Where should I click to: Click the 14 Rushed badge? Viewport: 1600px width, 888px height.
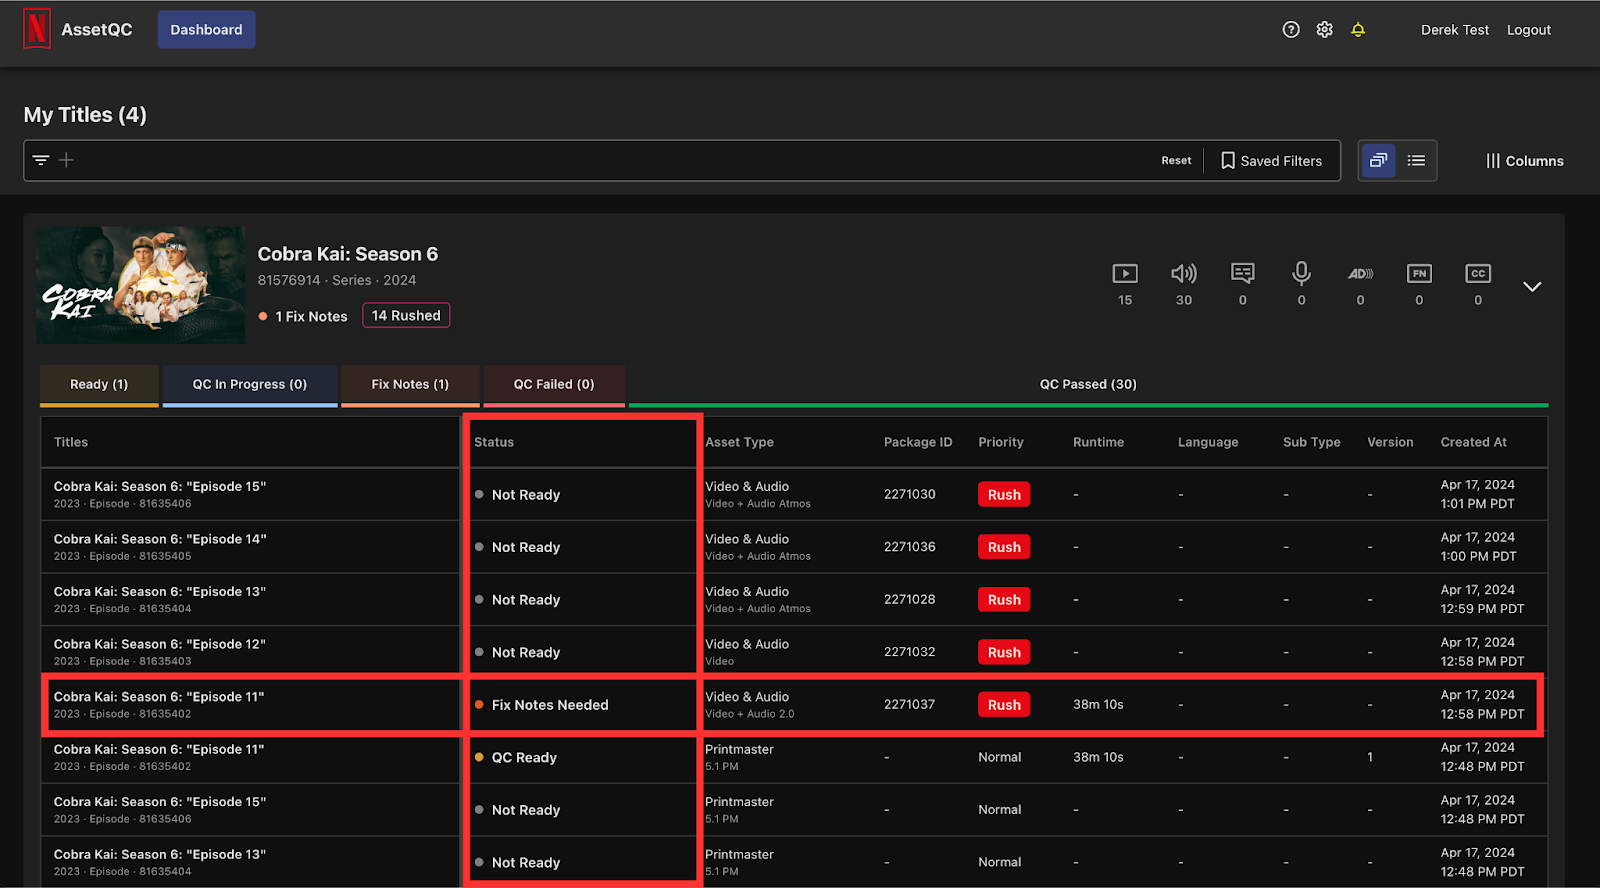click(406, 315)
